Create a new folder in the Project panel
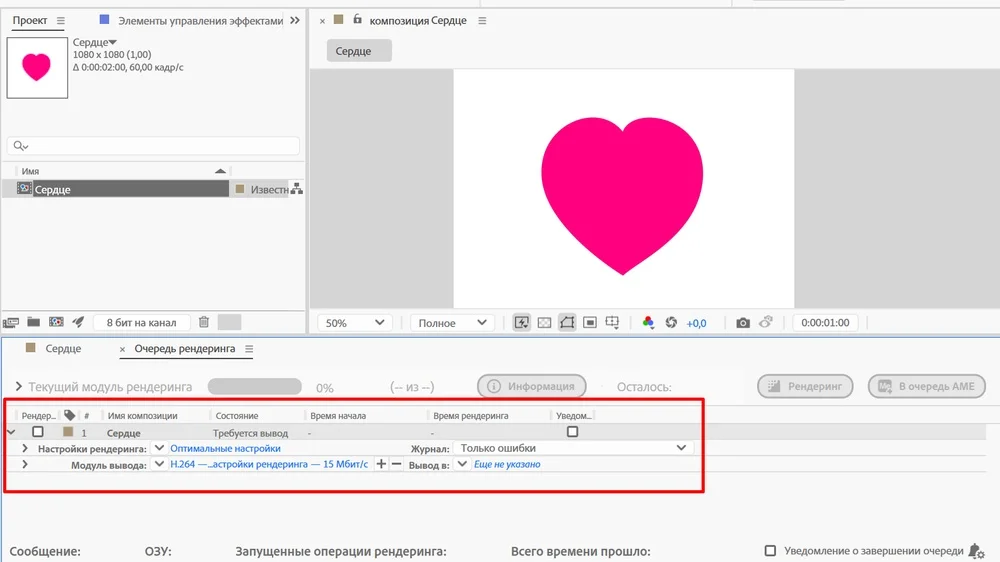 34,322
